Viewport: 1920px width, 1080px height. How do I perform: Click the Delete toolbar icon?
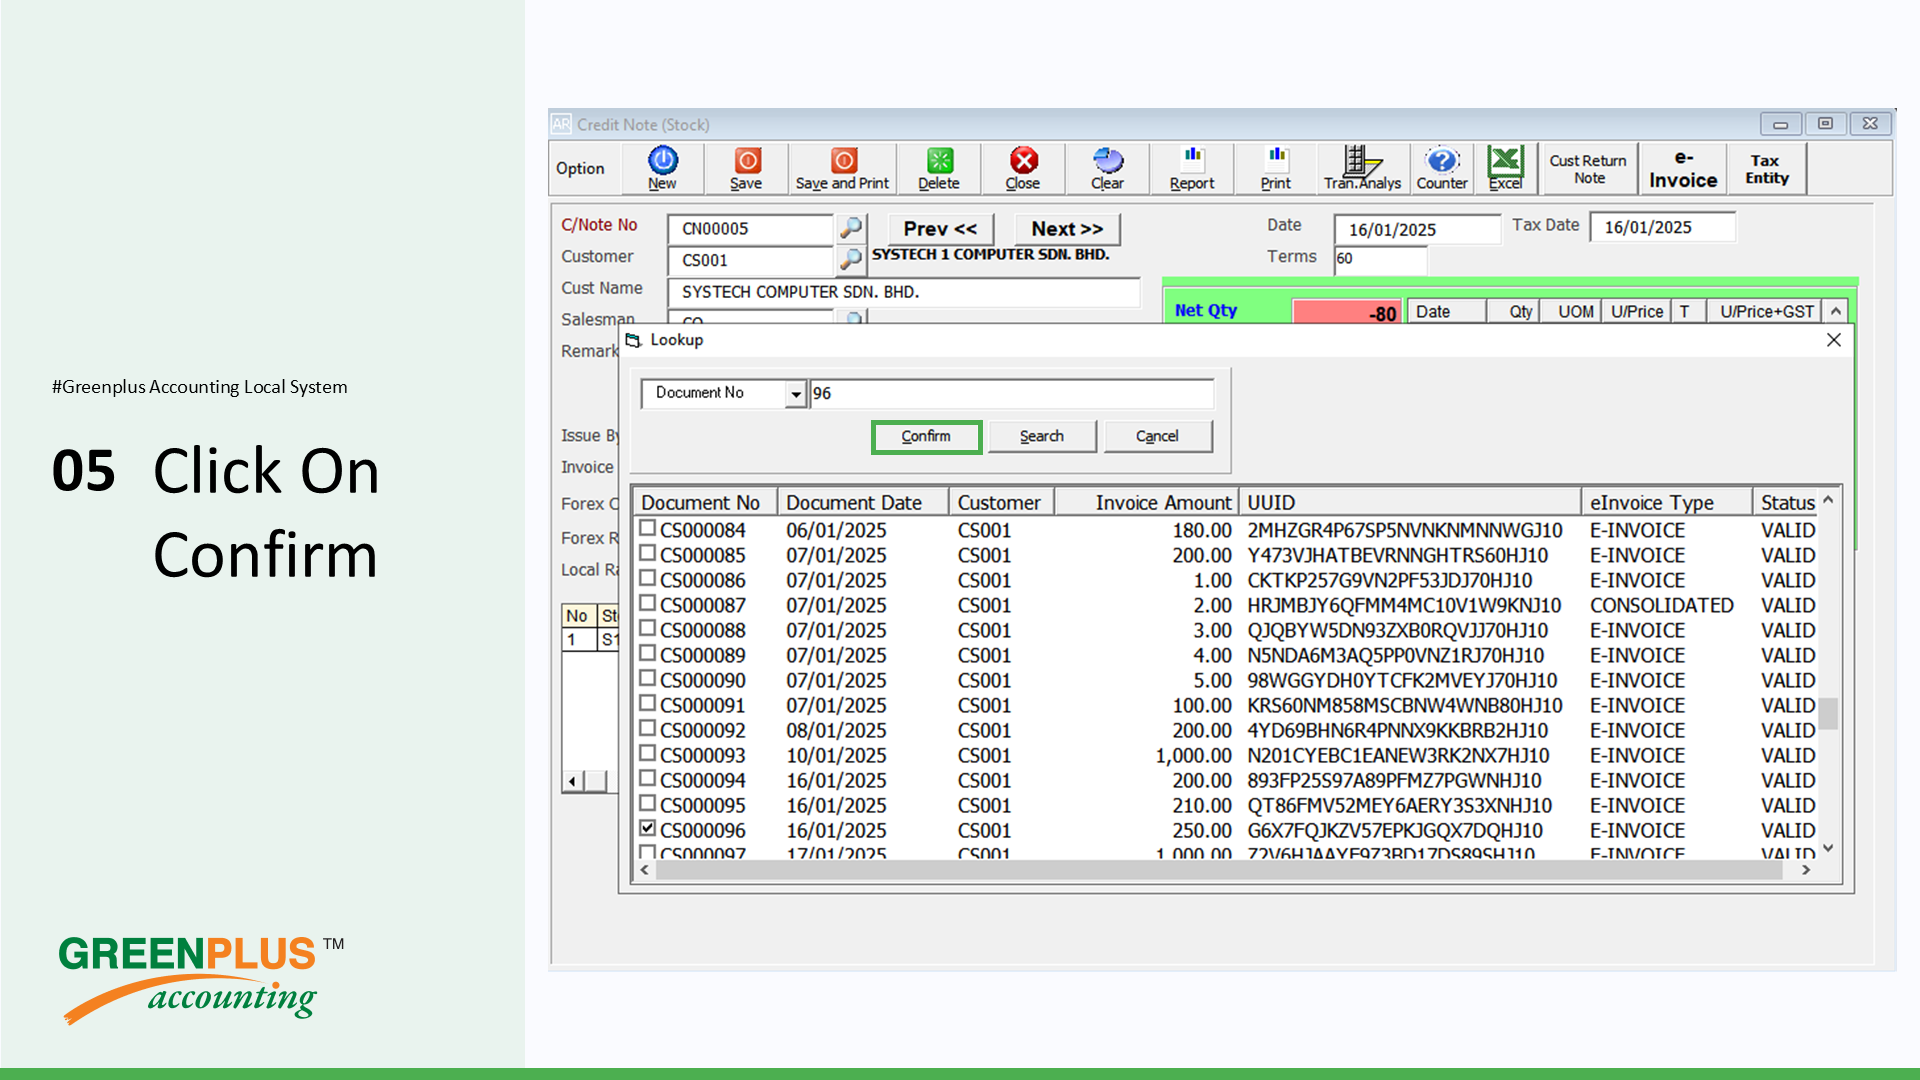pos(939,167)
